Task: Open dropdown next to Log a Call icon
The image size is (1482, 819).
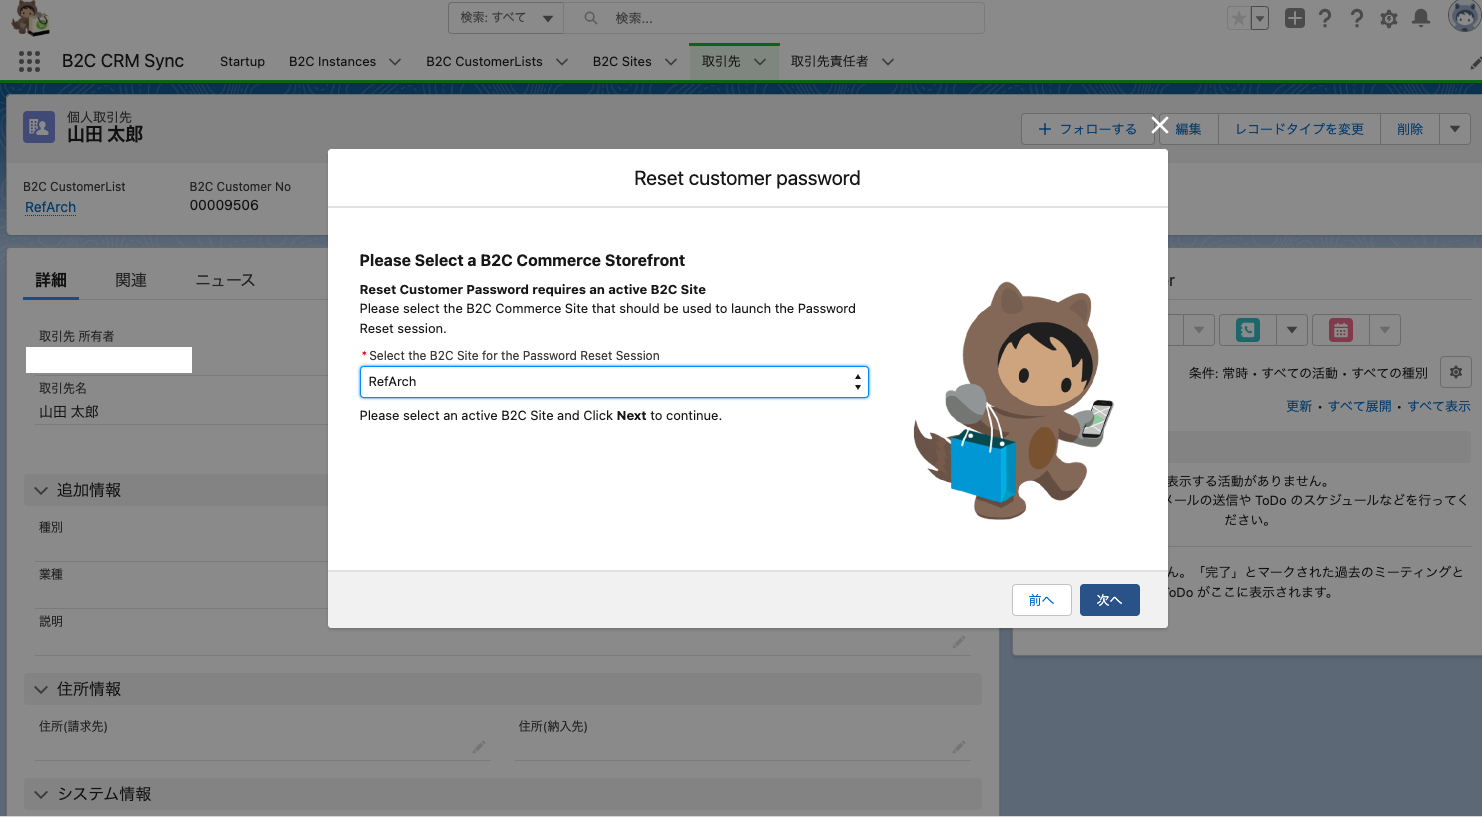Action: point(1292,330)
